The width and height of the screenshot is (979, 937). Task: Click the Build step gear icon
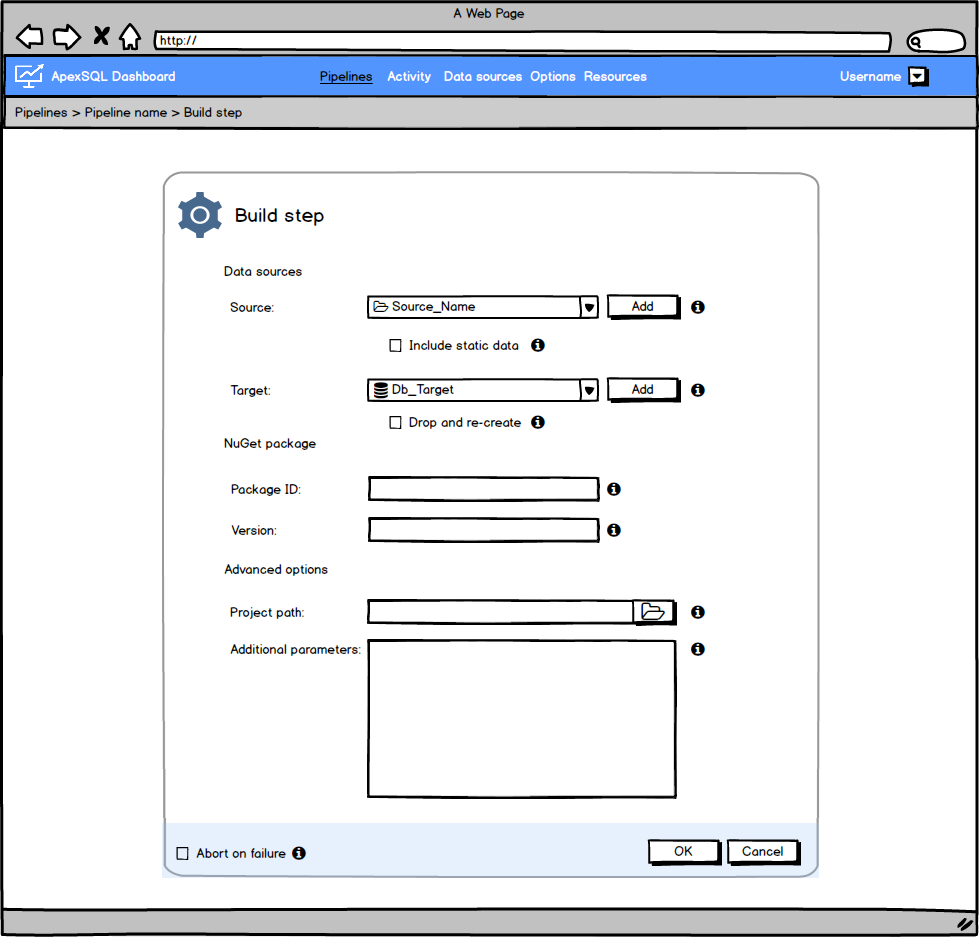pos(199,214)
